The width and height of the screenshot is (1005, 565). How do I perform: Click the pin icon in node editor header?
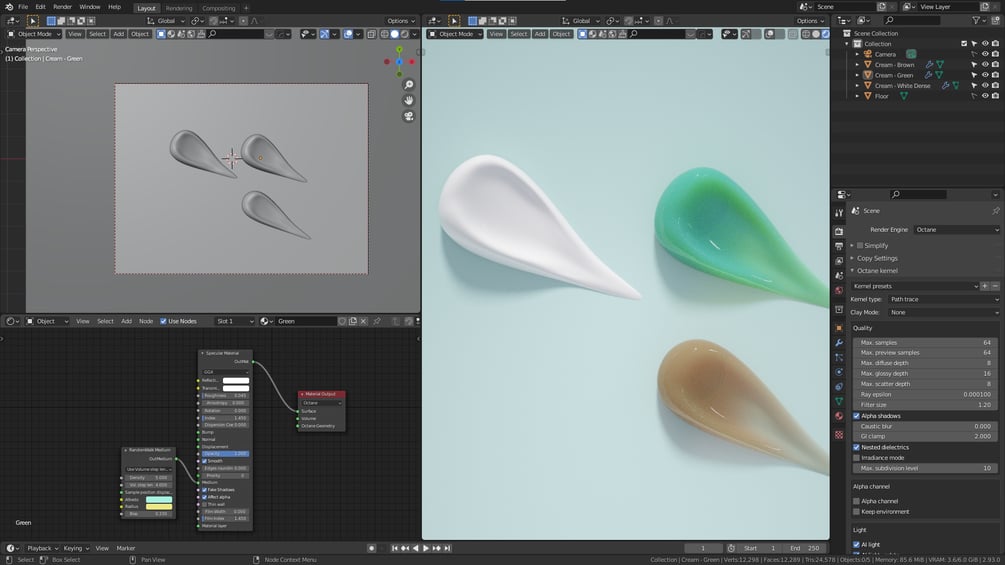(x=377, y=321)
